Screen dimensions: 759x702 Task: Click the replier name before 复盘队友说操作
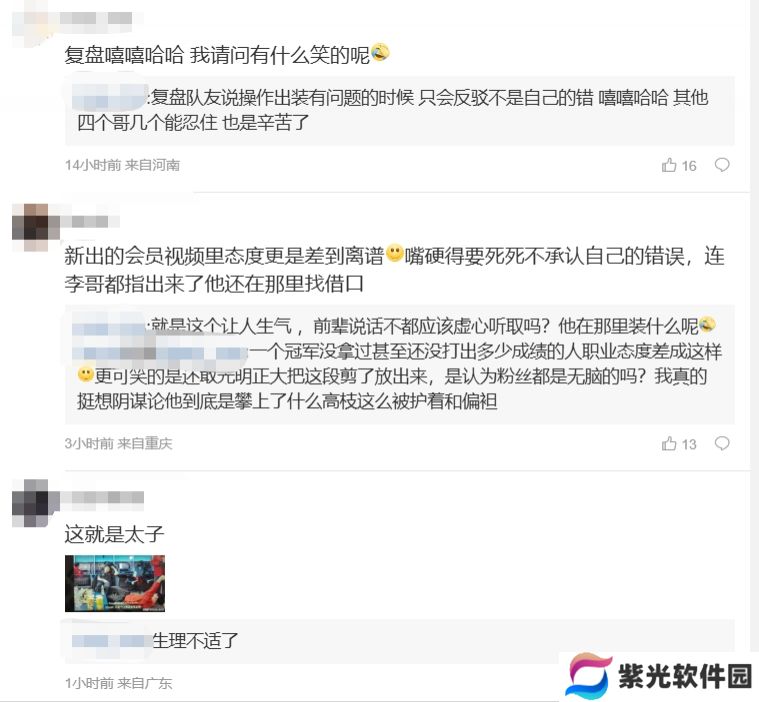[109, 97]
